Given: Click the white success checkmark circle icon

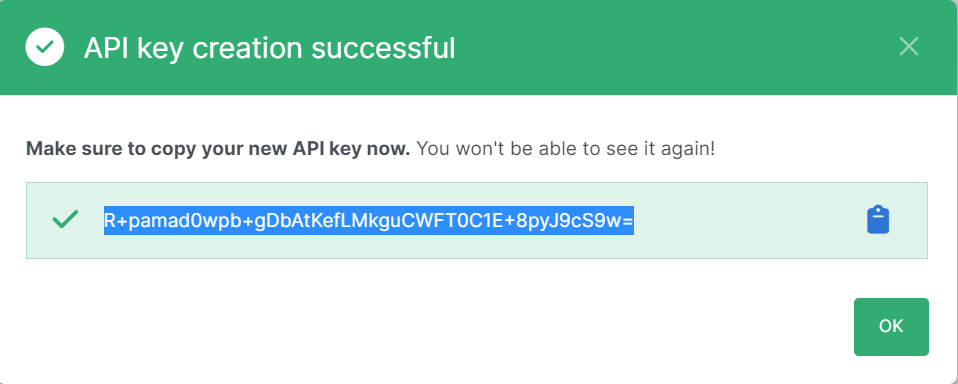Looking at the screenshot, I should pyautogui.click(x=45, y=46).
